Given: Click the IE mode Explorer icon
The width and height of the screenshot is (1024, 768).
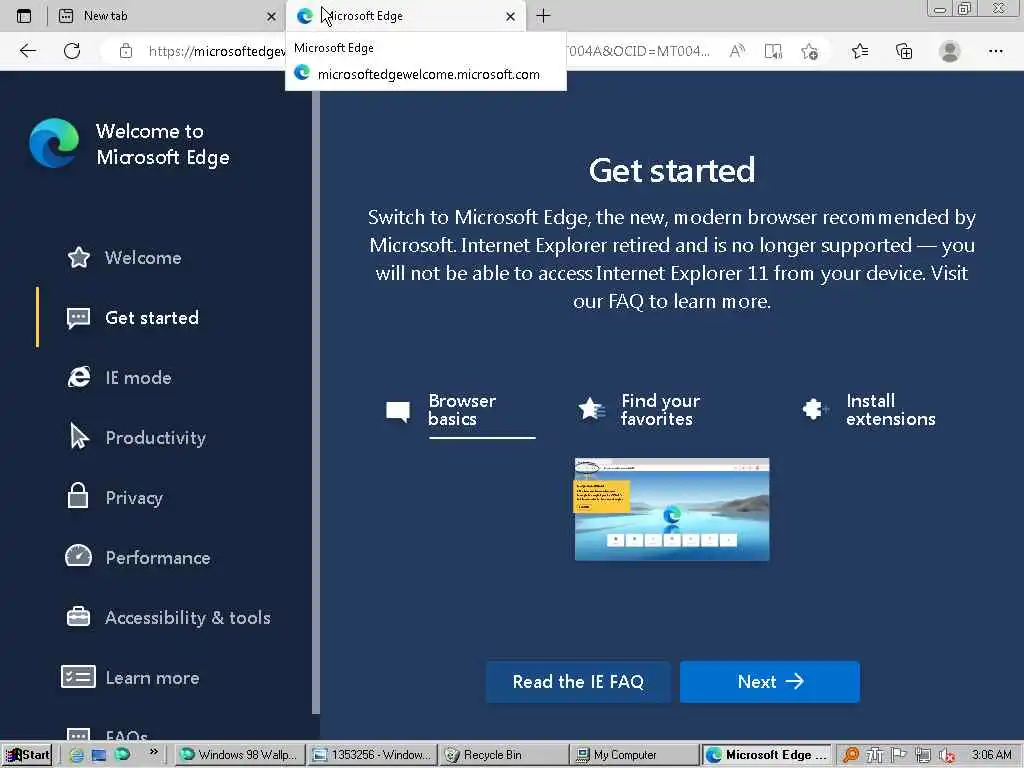Looking at the screenshot, I should point(79,377).
